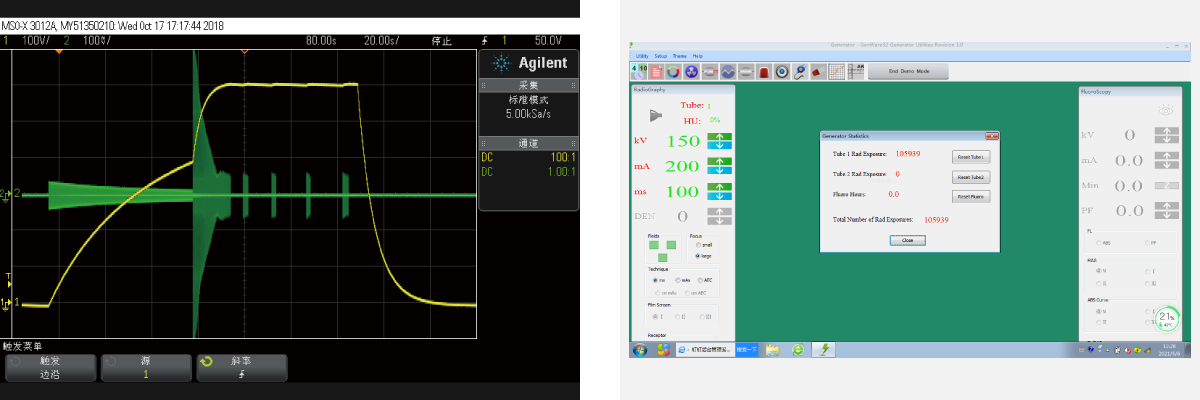Toggle the top-left green Fields square

coord(654,245)
